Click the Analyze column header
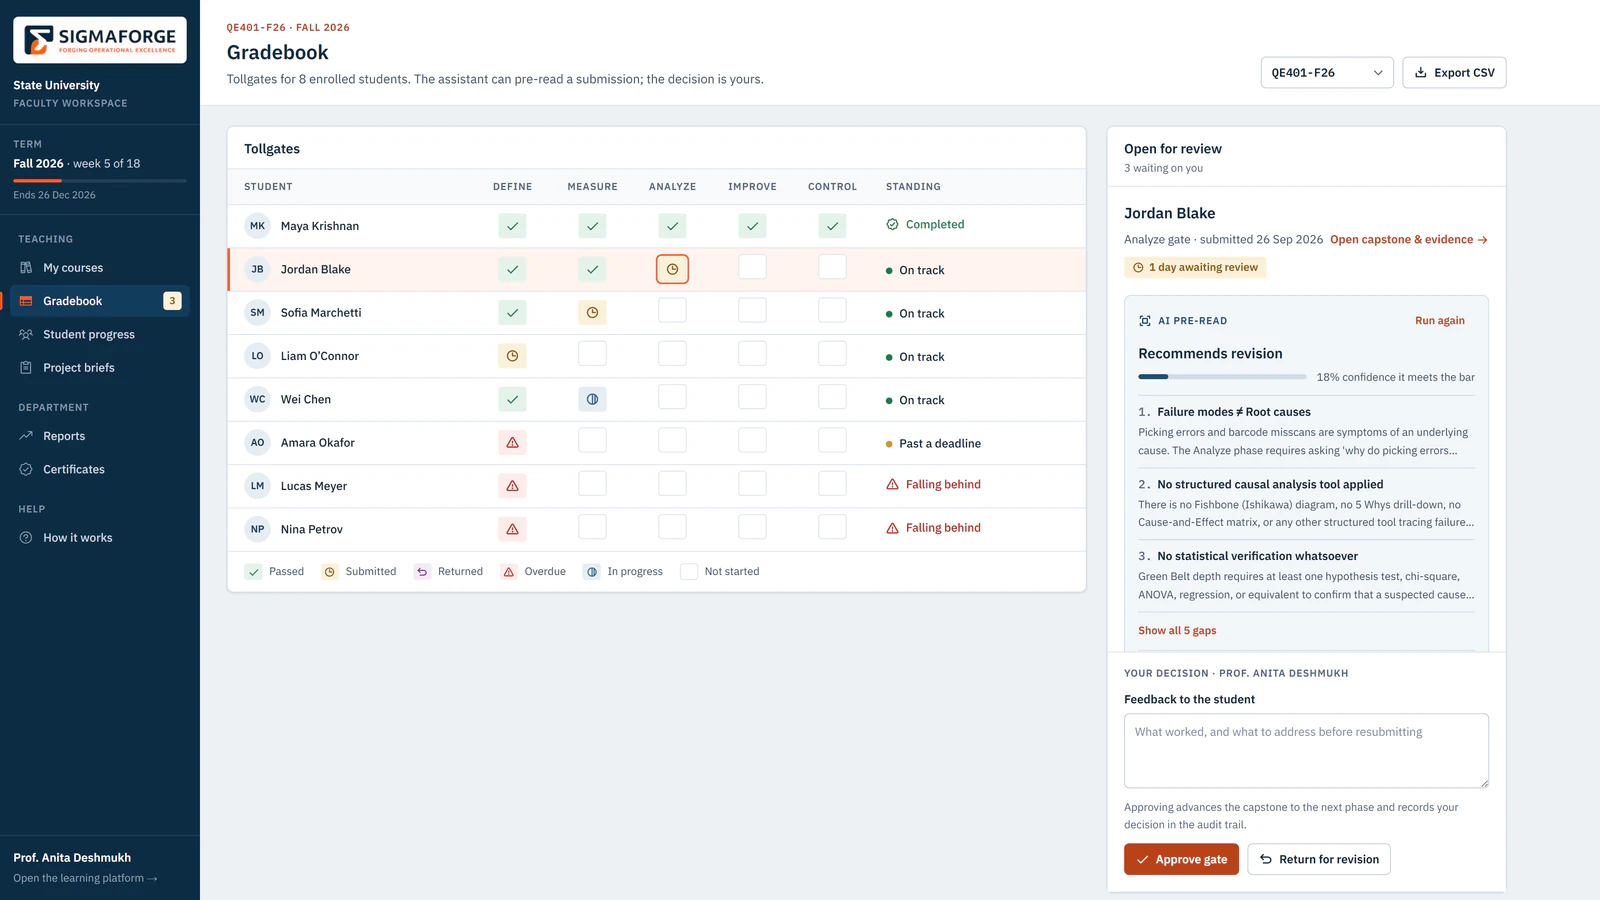1600x900 pixels. (x=672, y=187)
